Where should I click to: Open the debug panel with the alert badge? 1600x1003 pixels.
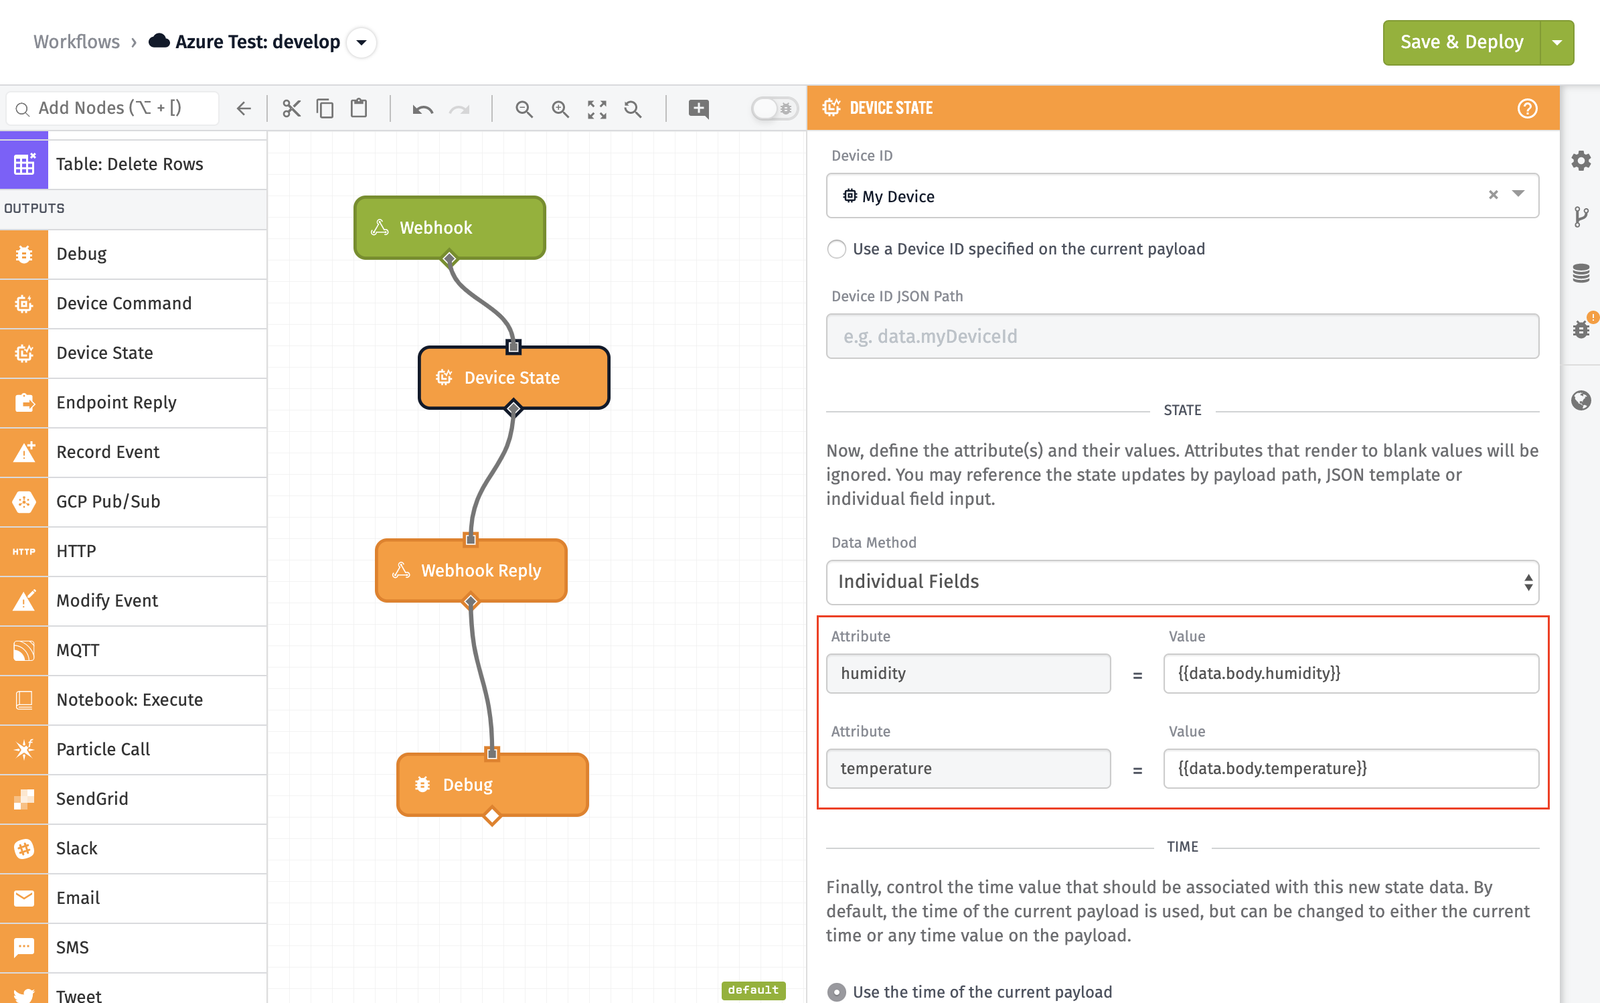coord(1581,328)
